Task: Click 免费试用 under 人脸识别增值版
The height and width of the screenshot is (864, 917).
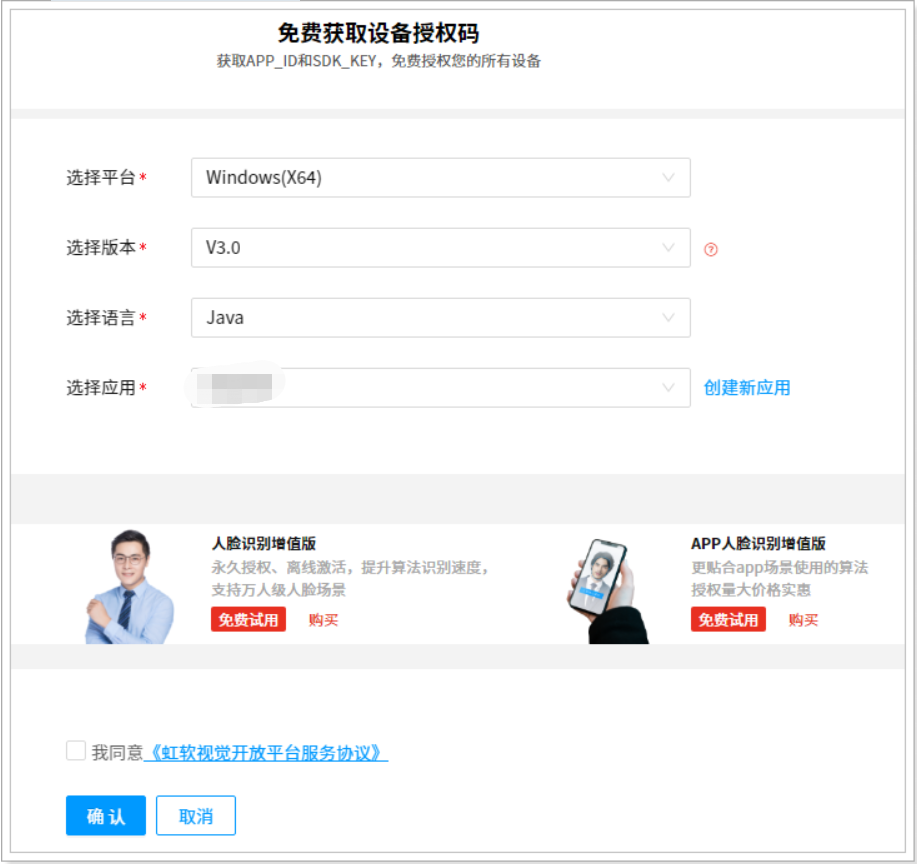Action: click(247, 619)
